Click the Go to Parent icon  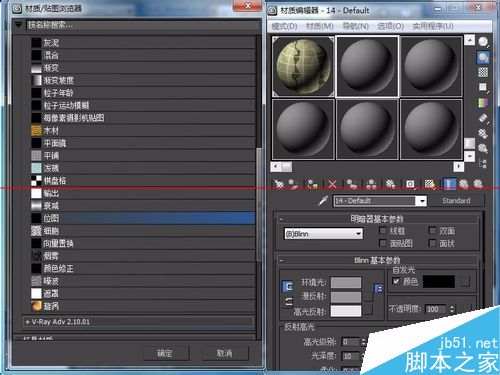click(464, 184)
